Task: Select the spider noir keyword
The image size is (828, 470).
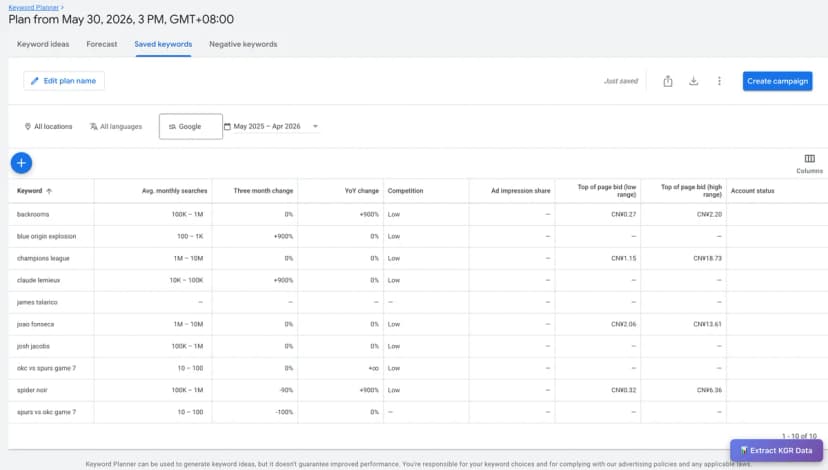Action: pos(32,390)
